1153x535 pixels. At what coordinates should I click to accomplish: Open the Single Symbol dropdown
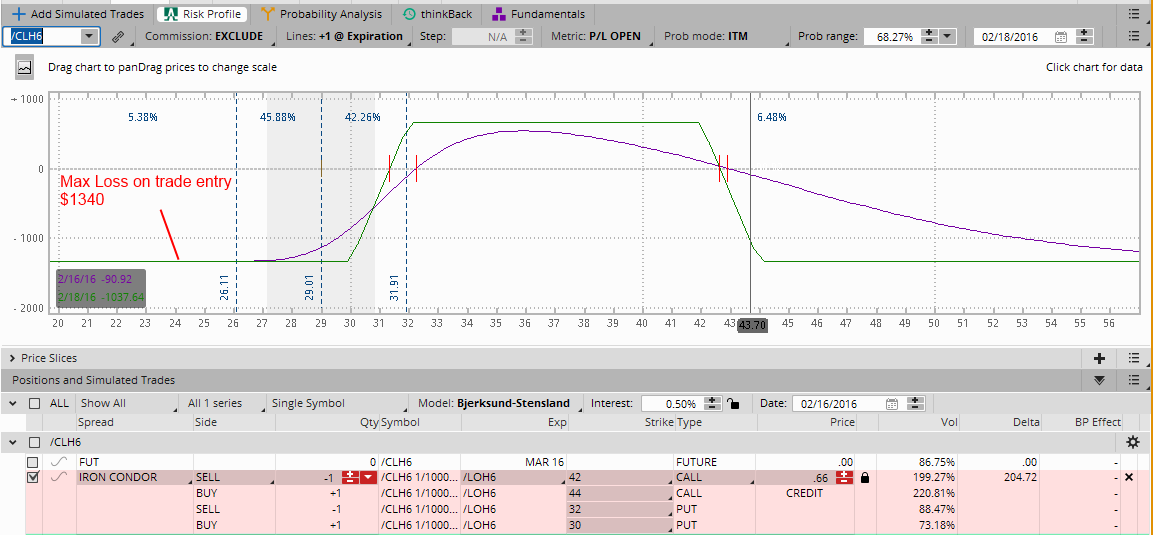[x=338, y=403]
